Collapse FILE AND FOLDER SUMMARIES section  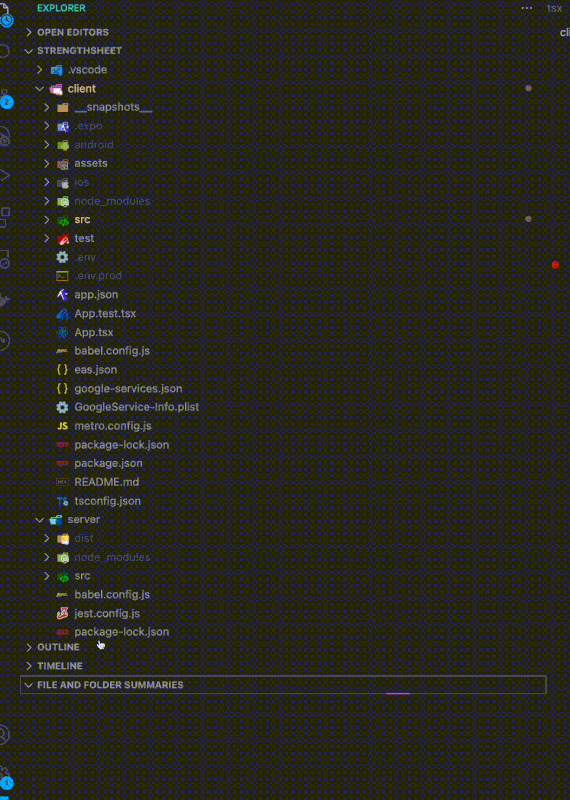click(29, 685)
